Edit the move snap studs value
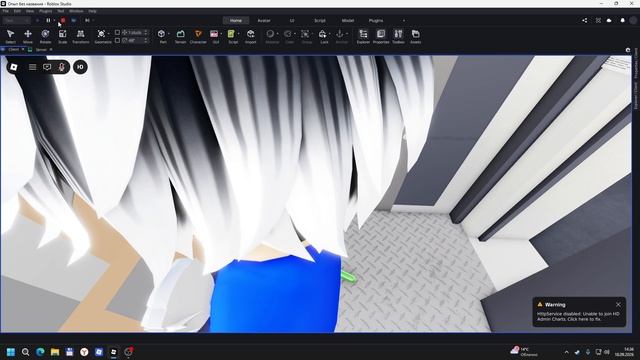Viewport: 640px width, 360px height. 135,32
